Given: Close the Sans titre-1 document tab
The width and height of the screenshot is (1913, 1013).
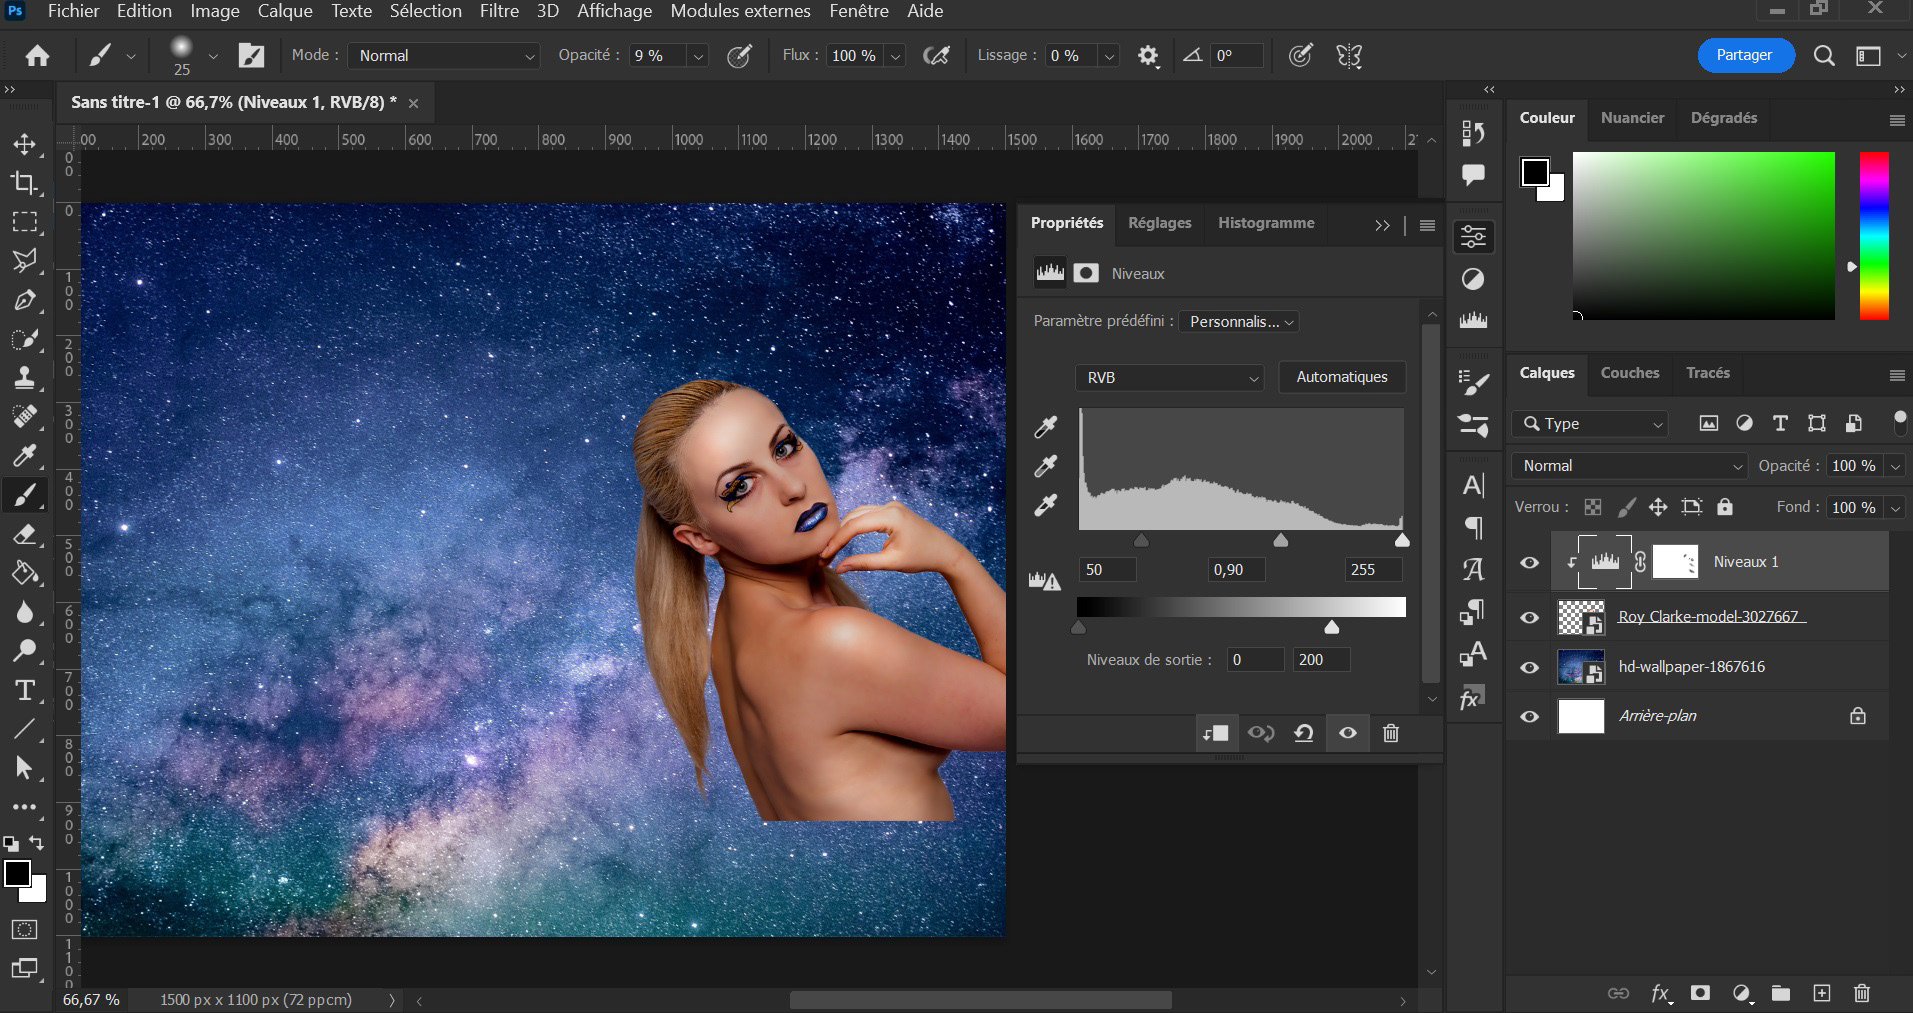Looking at the screenshot, I should (x=413, y=103).
